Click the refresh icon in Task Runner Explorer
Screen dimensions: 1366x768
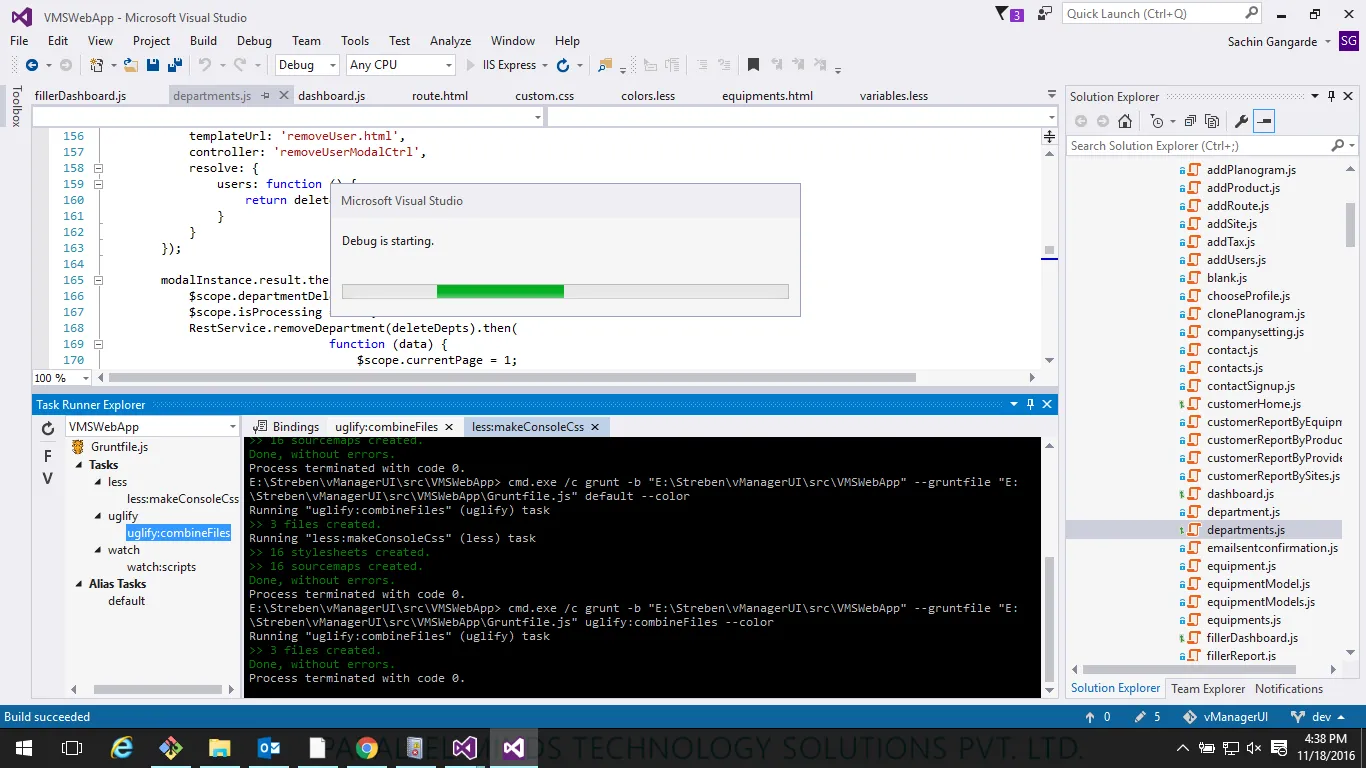coord(47,428)
